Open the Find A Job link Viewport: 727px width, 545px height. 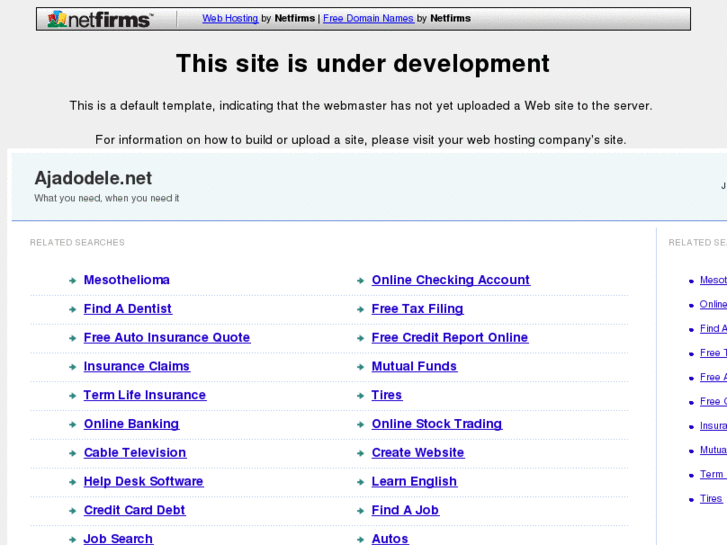(x=405, y=510)
